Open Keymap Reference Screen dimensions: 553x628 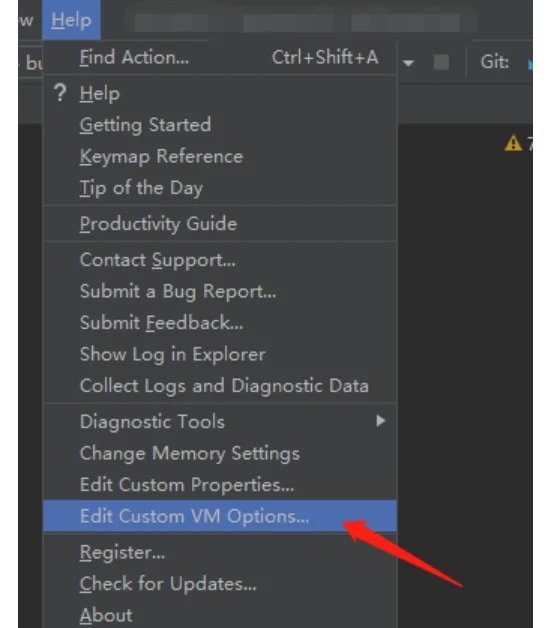pyautogui.click(x=220, y=156)
